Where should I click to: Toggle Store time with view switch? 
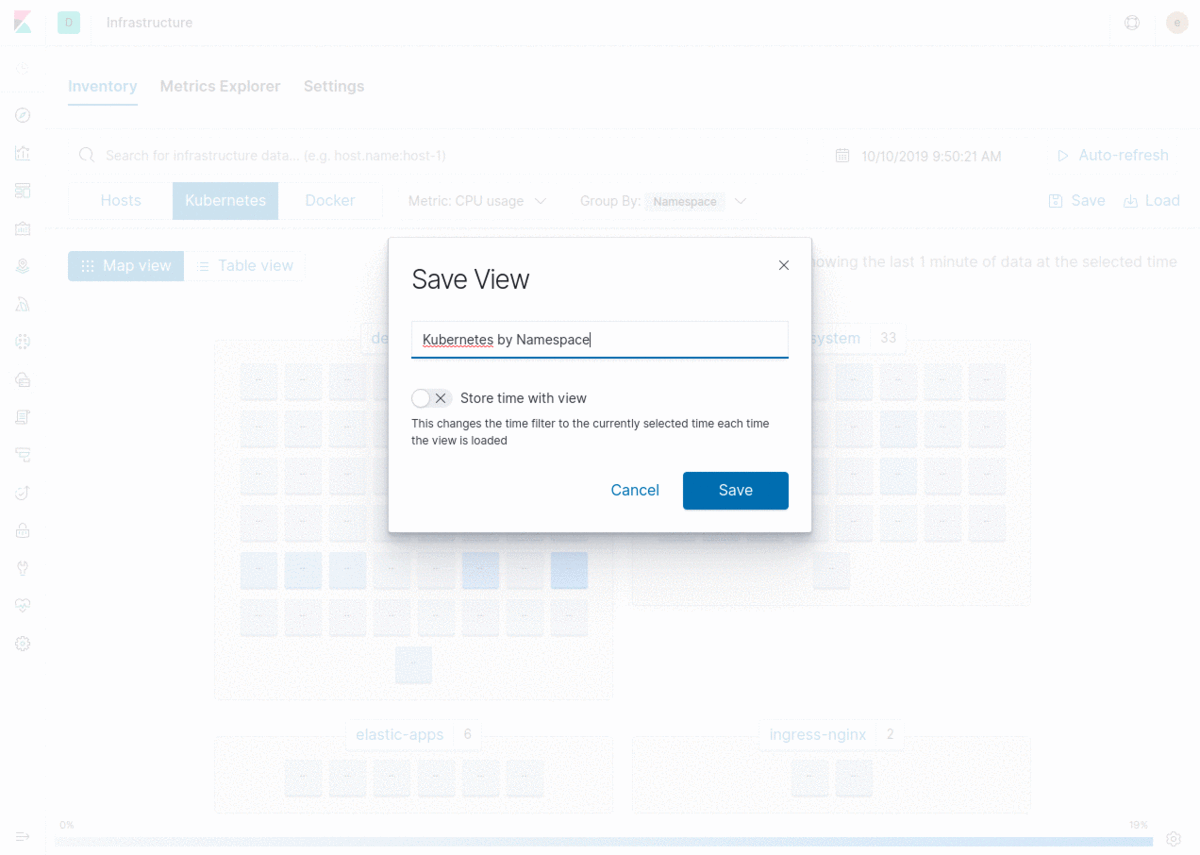(x=431, y=398)
